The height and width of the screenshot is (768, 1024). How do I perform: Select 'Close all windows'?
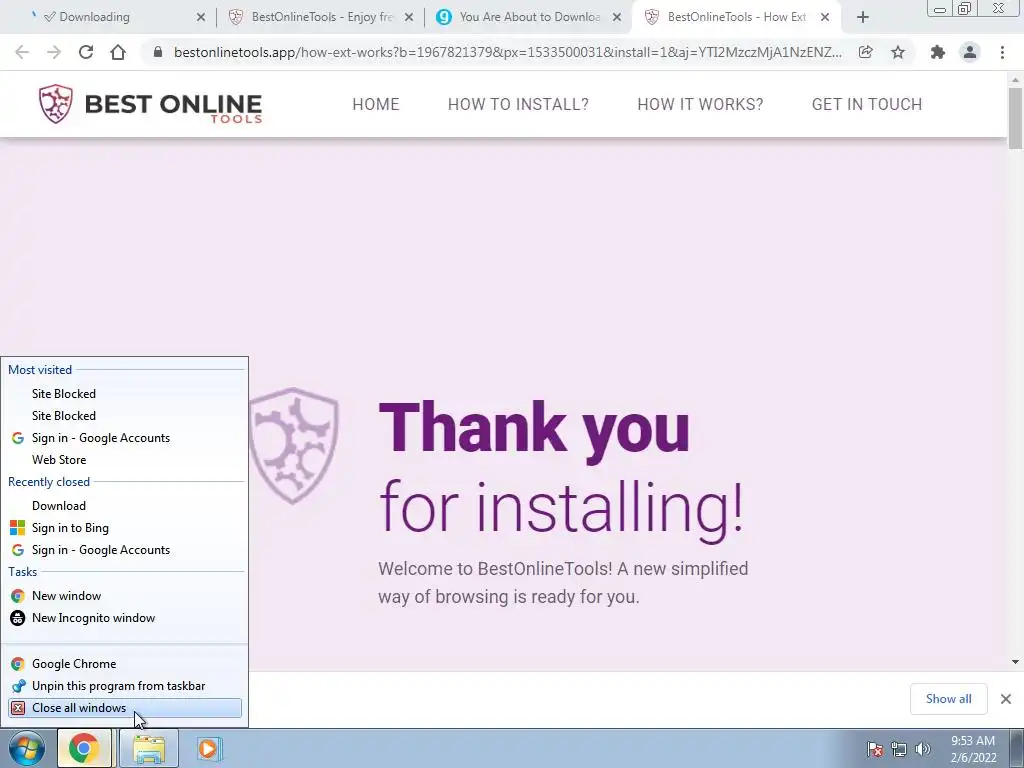coord(125,708)
